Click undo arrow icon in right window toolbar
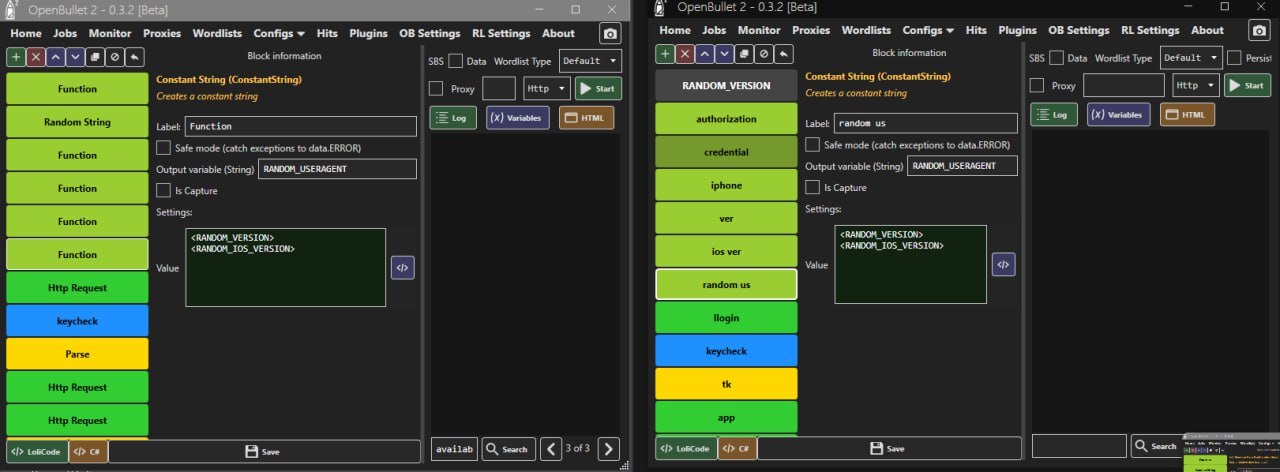Viewport: 1280px width, 472px height. 785,54
